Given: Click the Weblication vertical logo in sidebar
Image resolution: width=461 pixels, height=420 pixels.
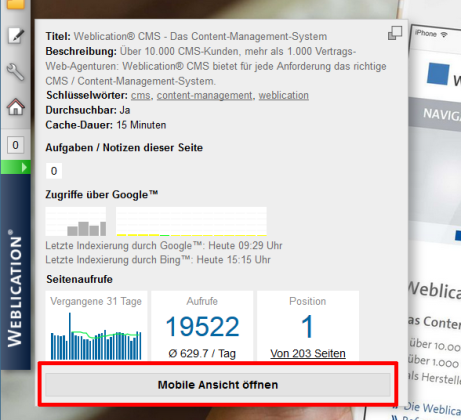Looking at the screenshot, I should coord(15,288).
